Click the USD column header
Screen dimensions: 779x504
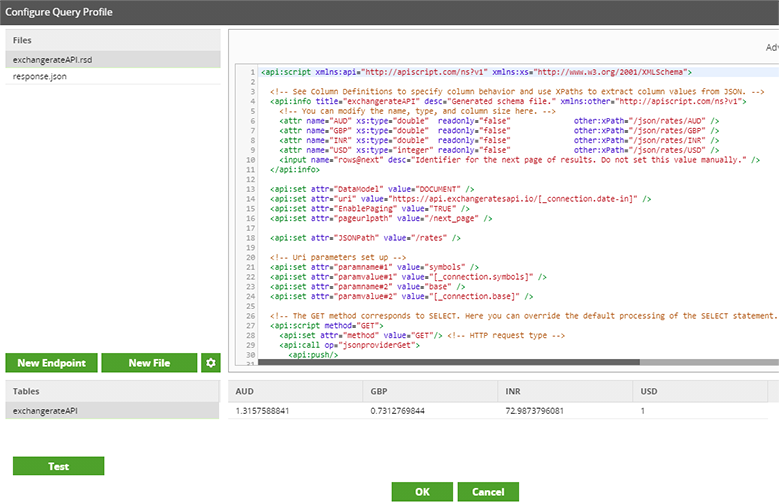(701, 391)
